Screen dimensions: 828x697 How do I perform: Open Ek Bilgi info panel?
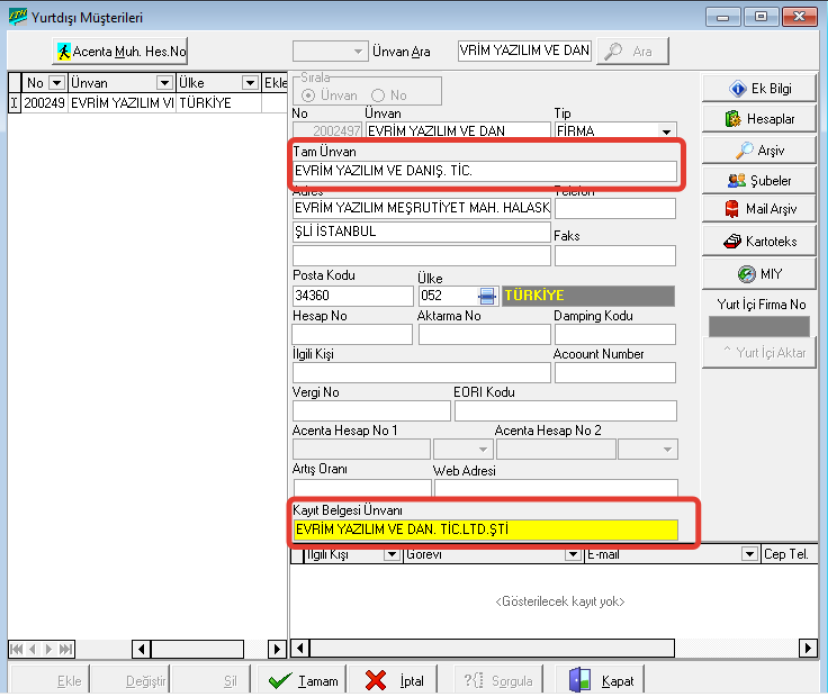click(759, 88)
